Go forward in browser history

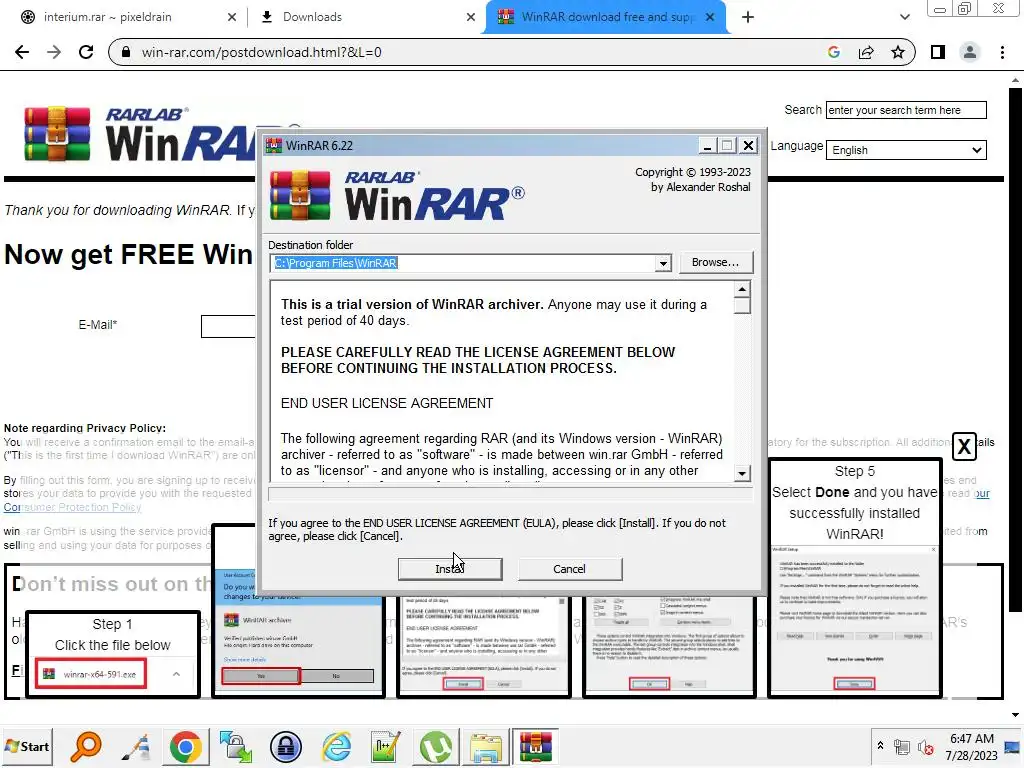(54, 52)
